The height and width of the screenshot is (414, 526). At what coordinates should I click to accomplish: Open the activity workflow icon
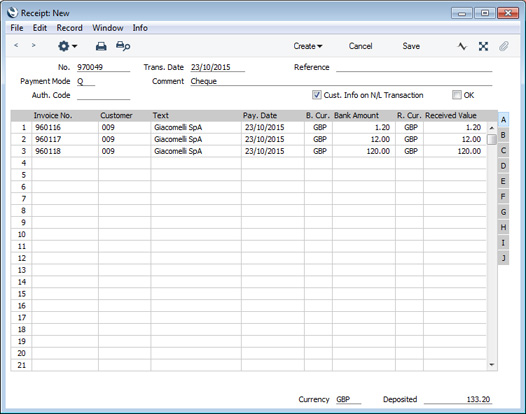pos(462,46)
